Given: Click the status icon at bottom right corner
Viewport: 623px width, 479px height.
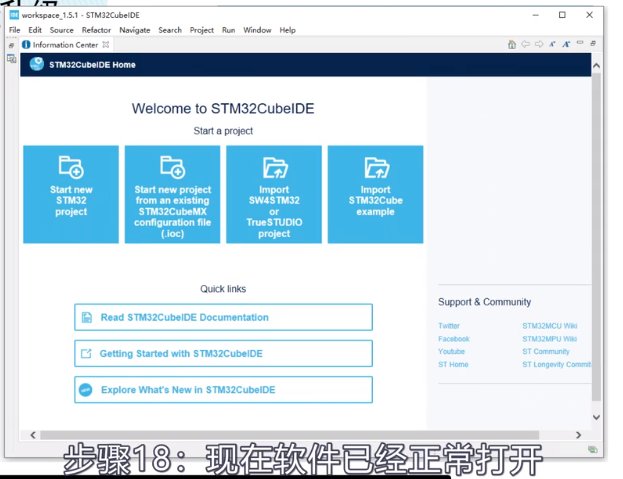Looking at the screenshot, I should [x=592, y=450].
